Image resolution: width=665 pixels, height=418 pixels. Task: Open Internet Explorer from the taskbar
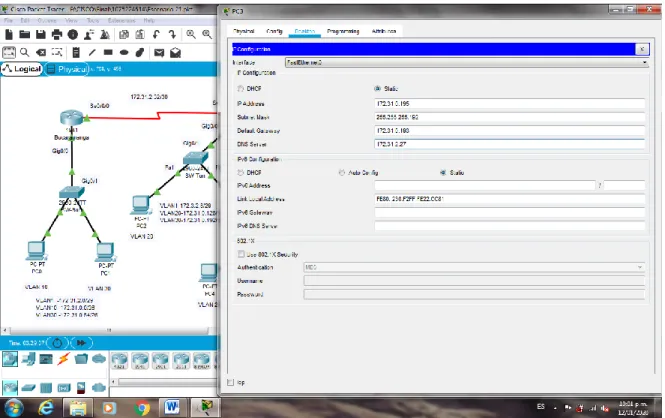[46, 408]
